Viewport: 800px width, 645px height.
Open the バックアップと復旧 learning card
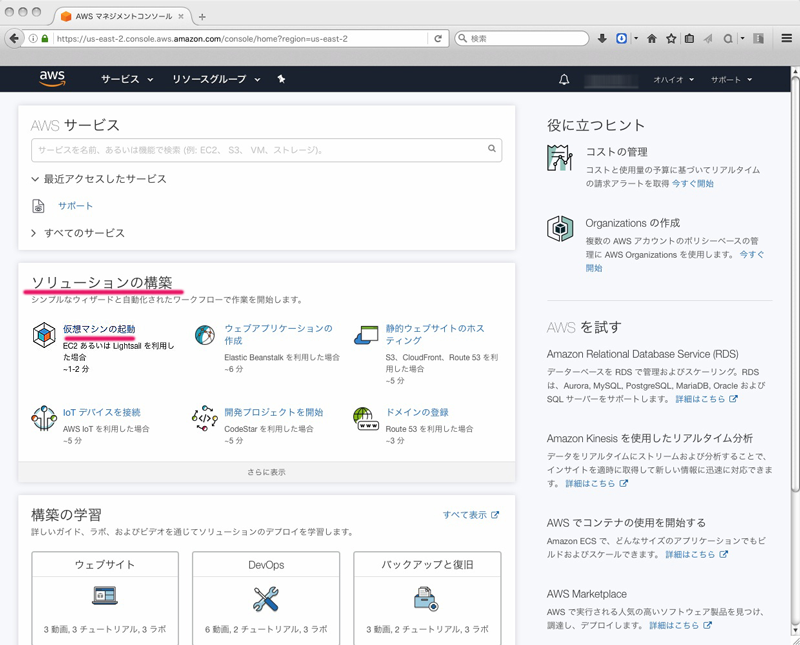point(427,598)
